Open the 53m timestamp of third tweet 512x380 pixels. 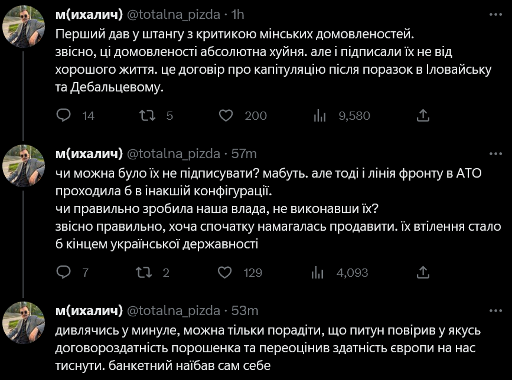[245, 311]
